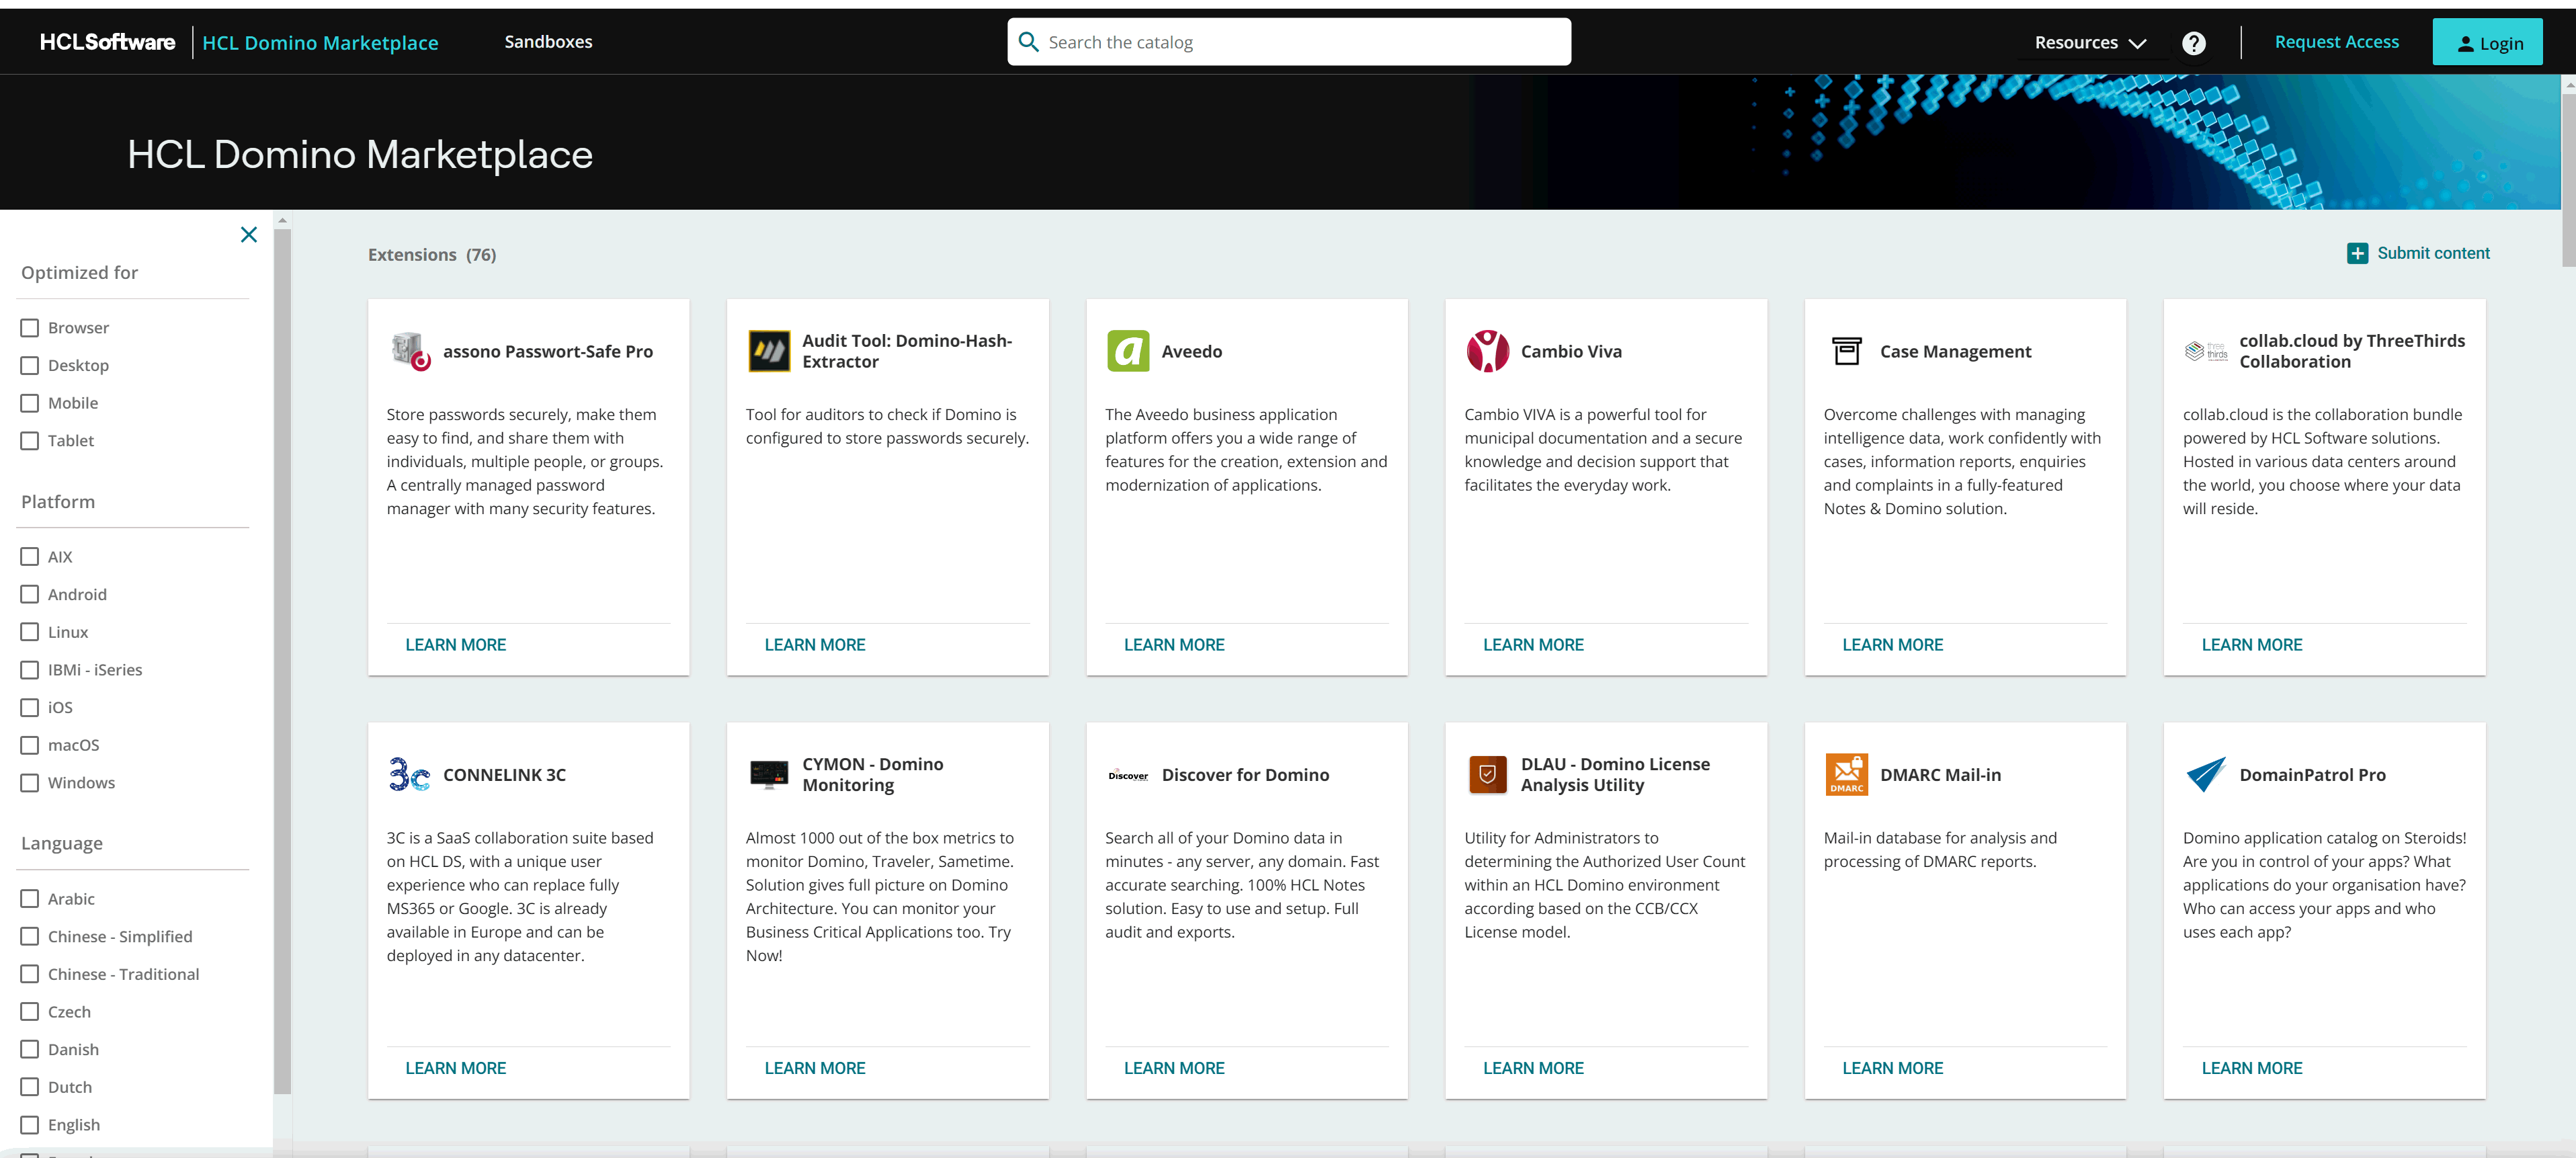Click the collab.cloud ThreeThirds logo
This screenshot has height=1158, width=2576.
[x=2206, y=351]
